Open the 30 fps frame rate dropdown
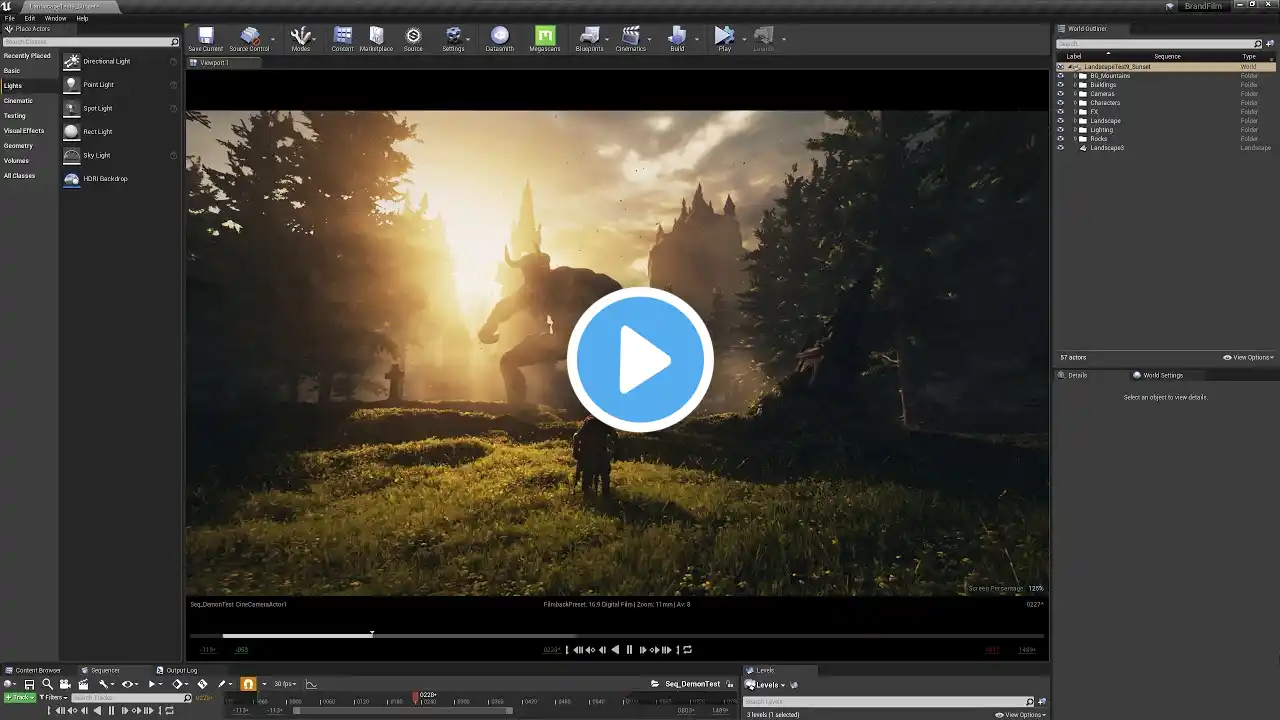This screenshot has width=1280, height=720. (x=285, y=684)
